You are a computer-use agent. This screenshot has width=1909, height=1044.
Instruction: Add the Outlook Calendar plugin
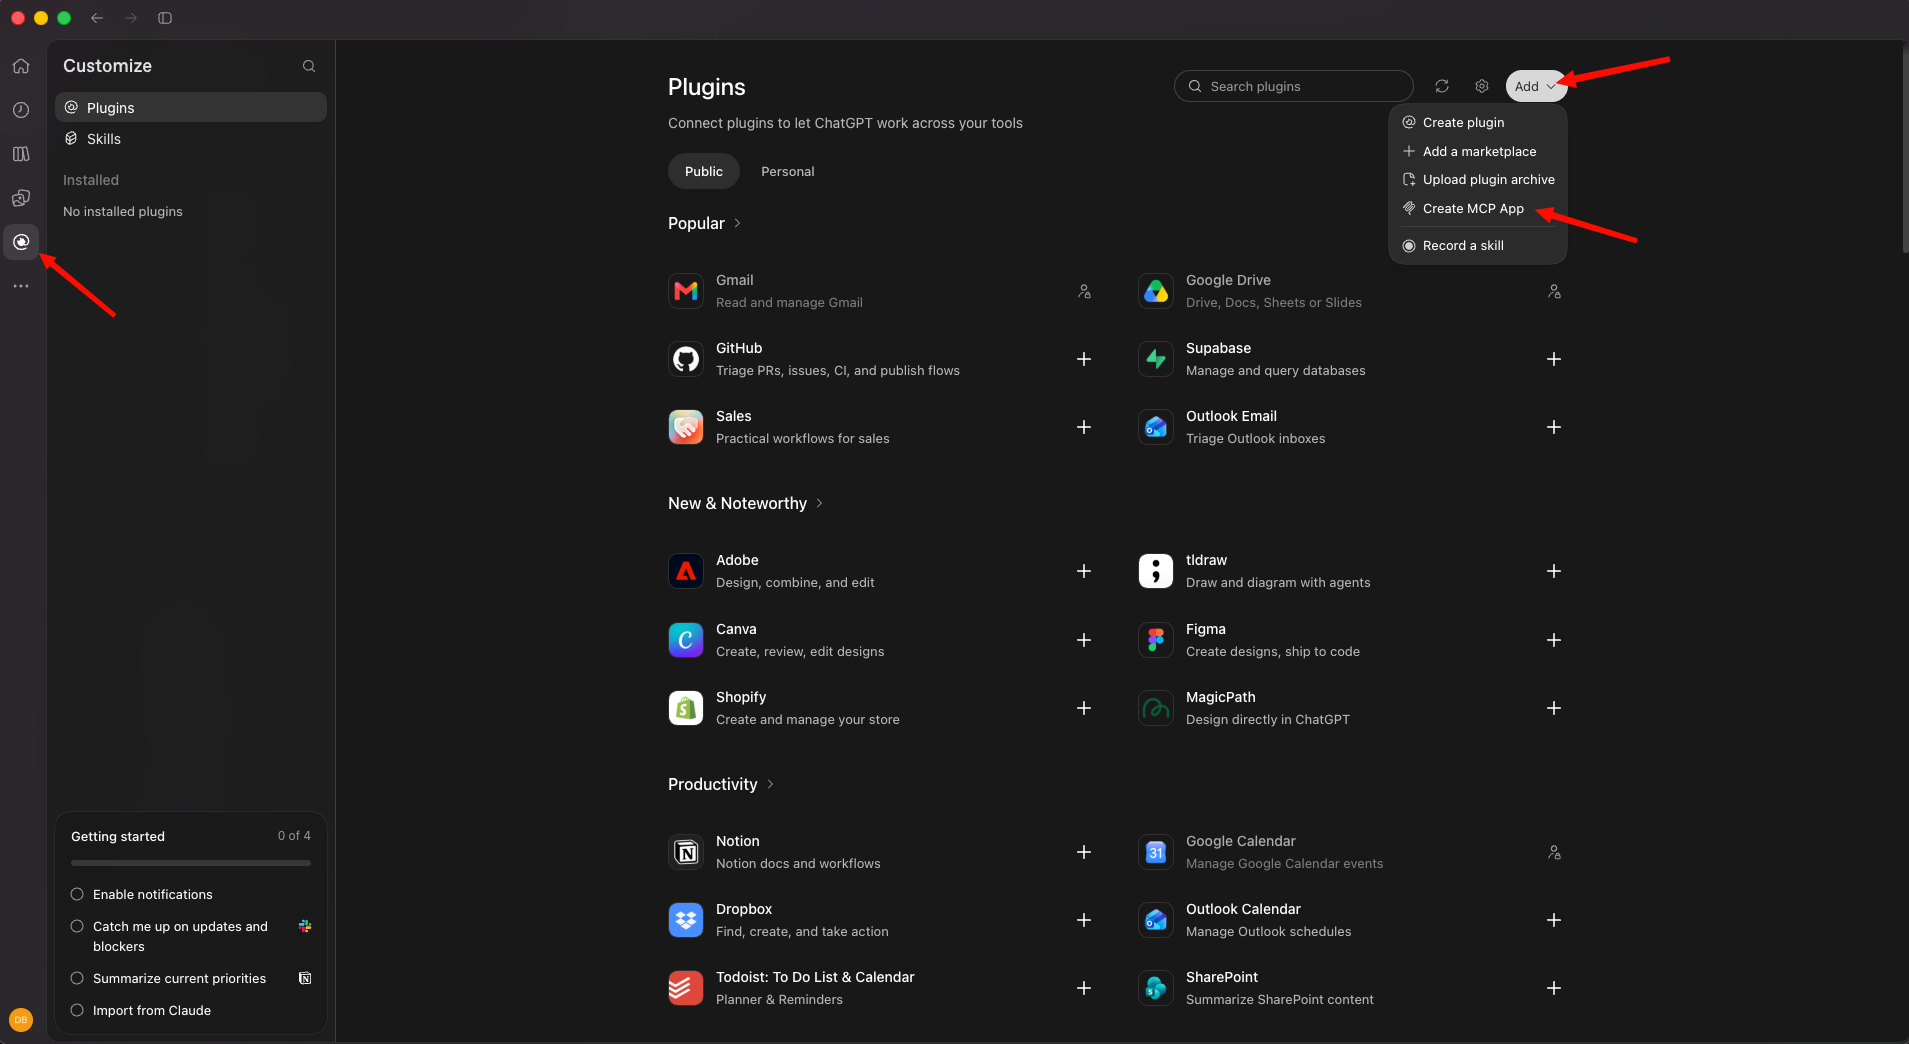coord(1554,920)
